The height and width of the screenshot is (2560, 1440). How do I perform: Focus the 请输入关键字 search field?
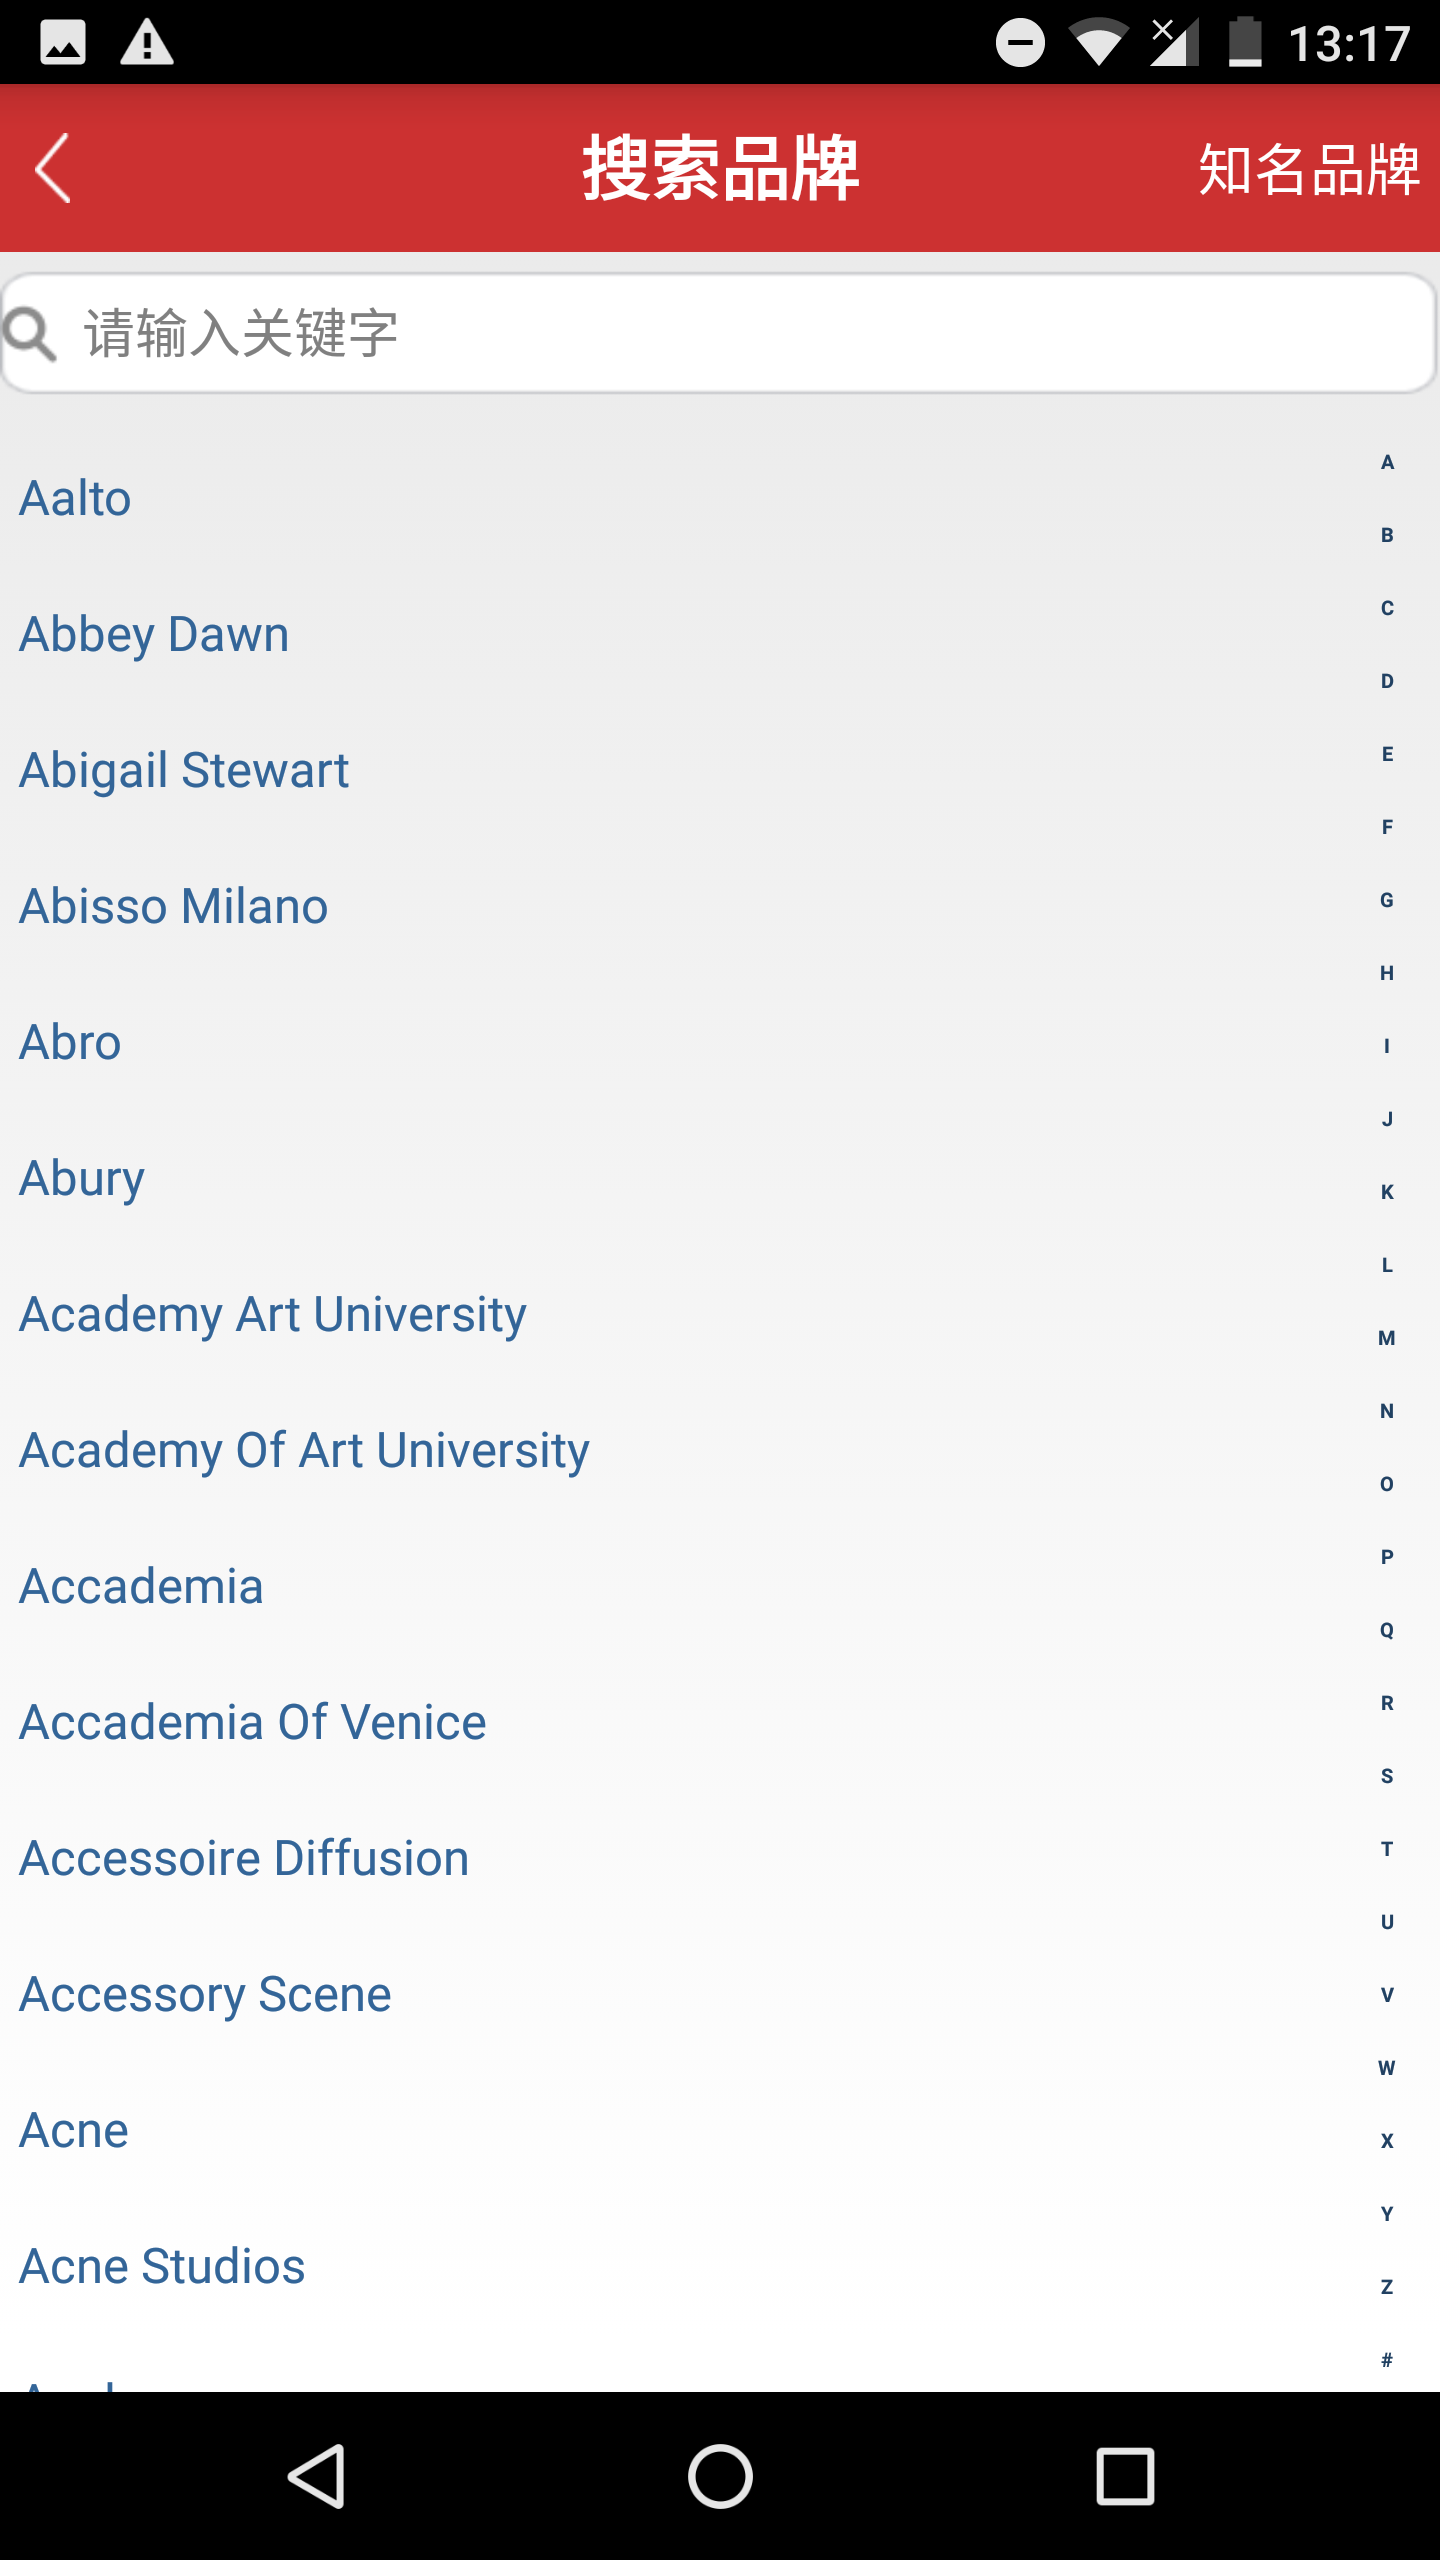click(x=720, y=333)
